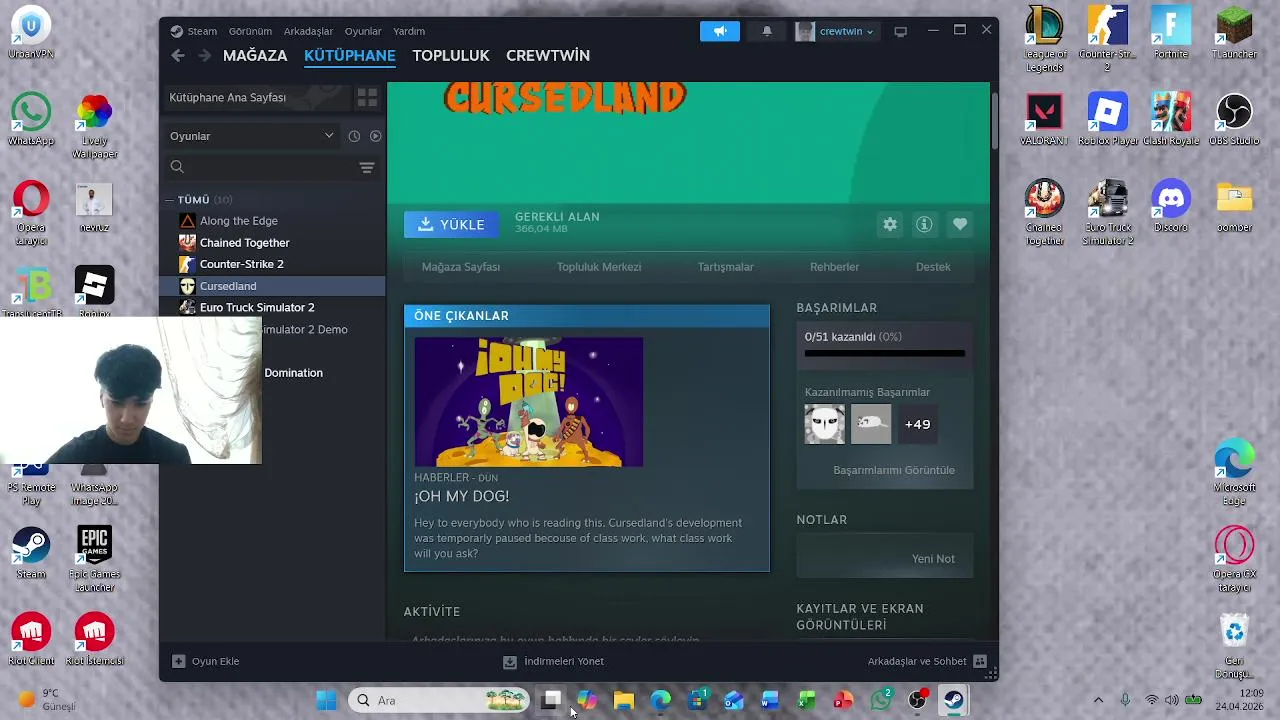
Task: Open the Steam menu
Action: click(x=202, y=31)
